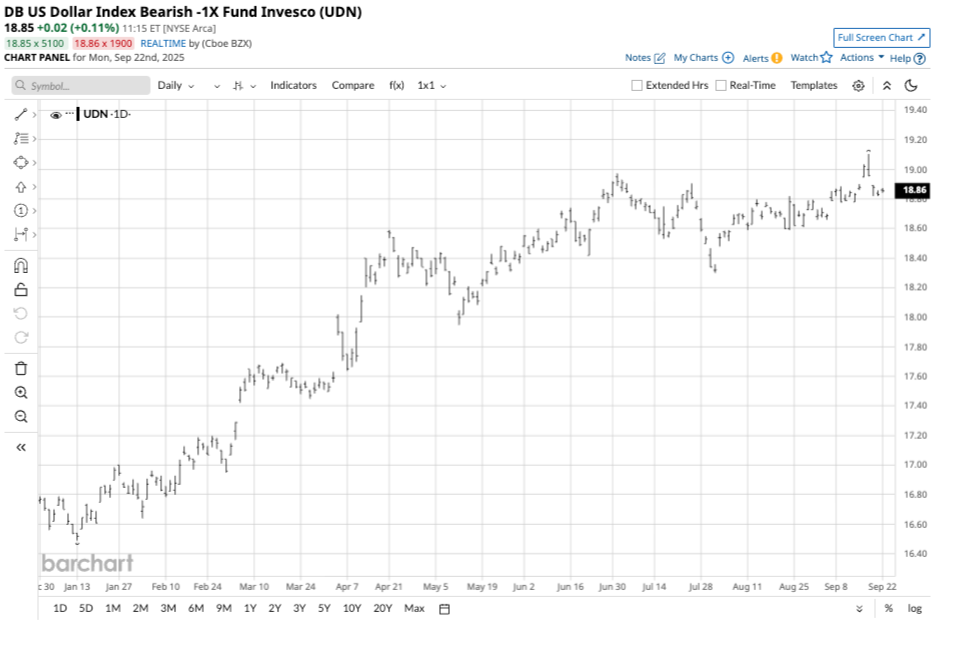
Task: Open Notes for this symbol
Action: pyautogui.click(x=645, y=58)
